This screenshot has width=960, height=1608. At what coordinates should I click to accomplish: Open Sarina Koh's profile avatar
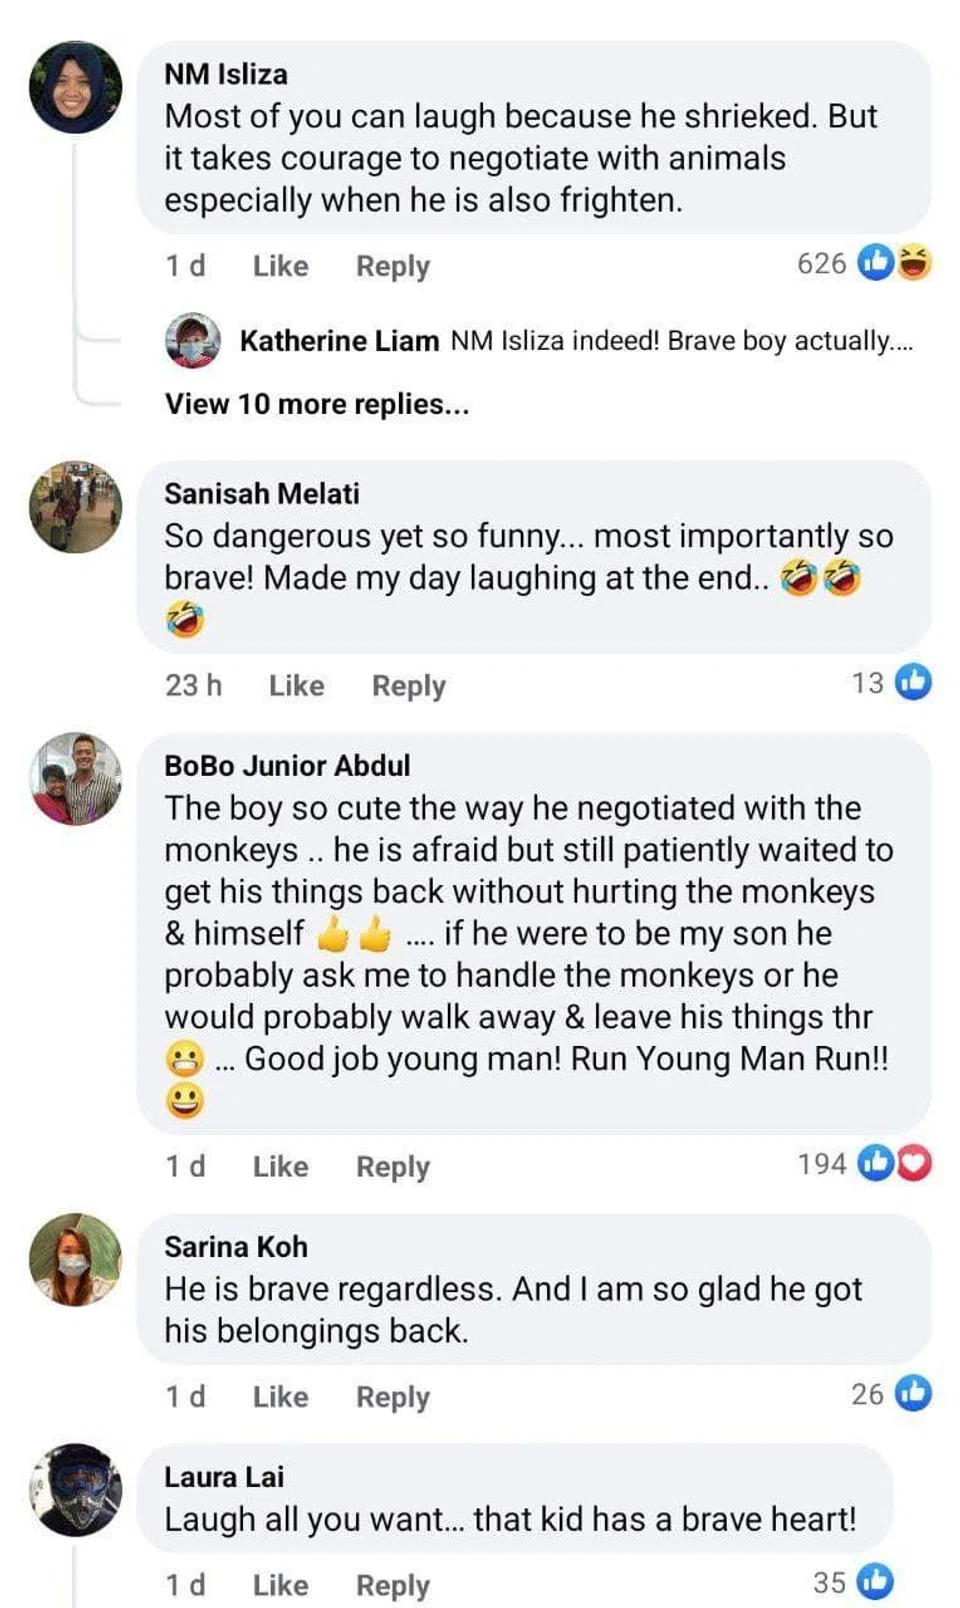point(76,1260)
